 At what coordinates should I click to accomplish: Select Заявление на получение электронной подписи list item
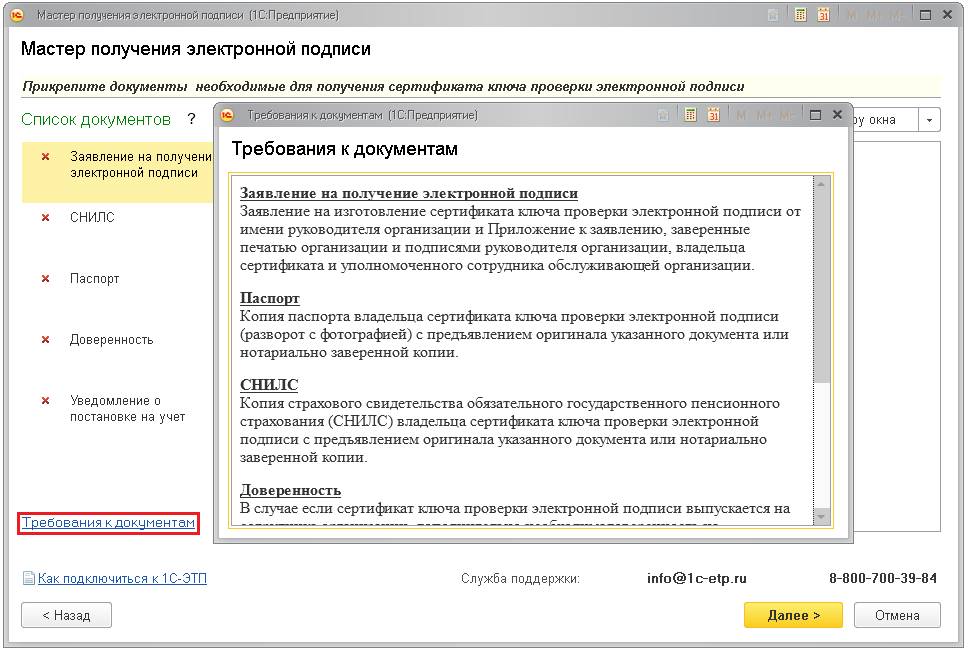tap(117, 172)
